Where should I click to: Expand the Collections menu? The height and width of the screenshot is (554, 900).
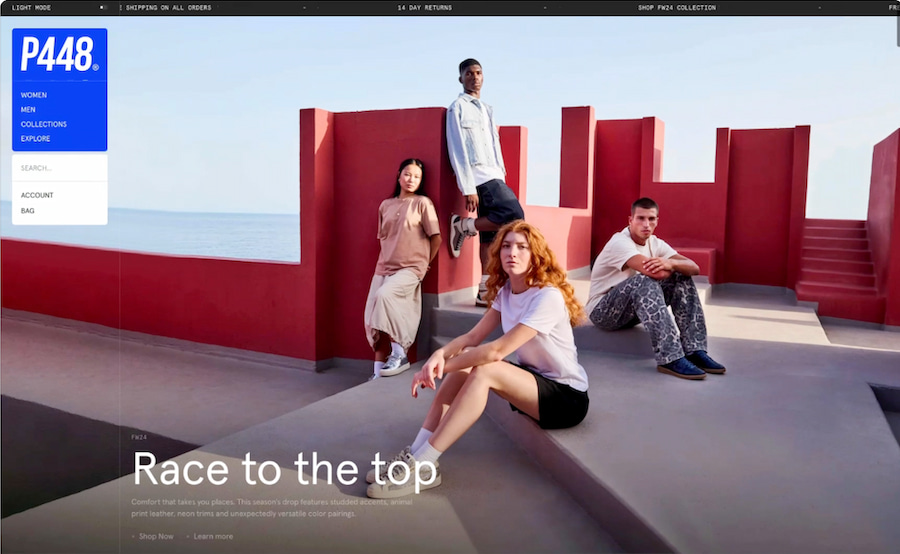pyautogui.click(x=44, y=124)
